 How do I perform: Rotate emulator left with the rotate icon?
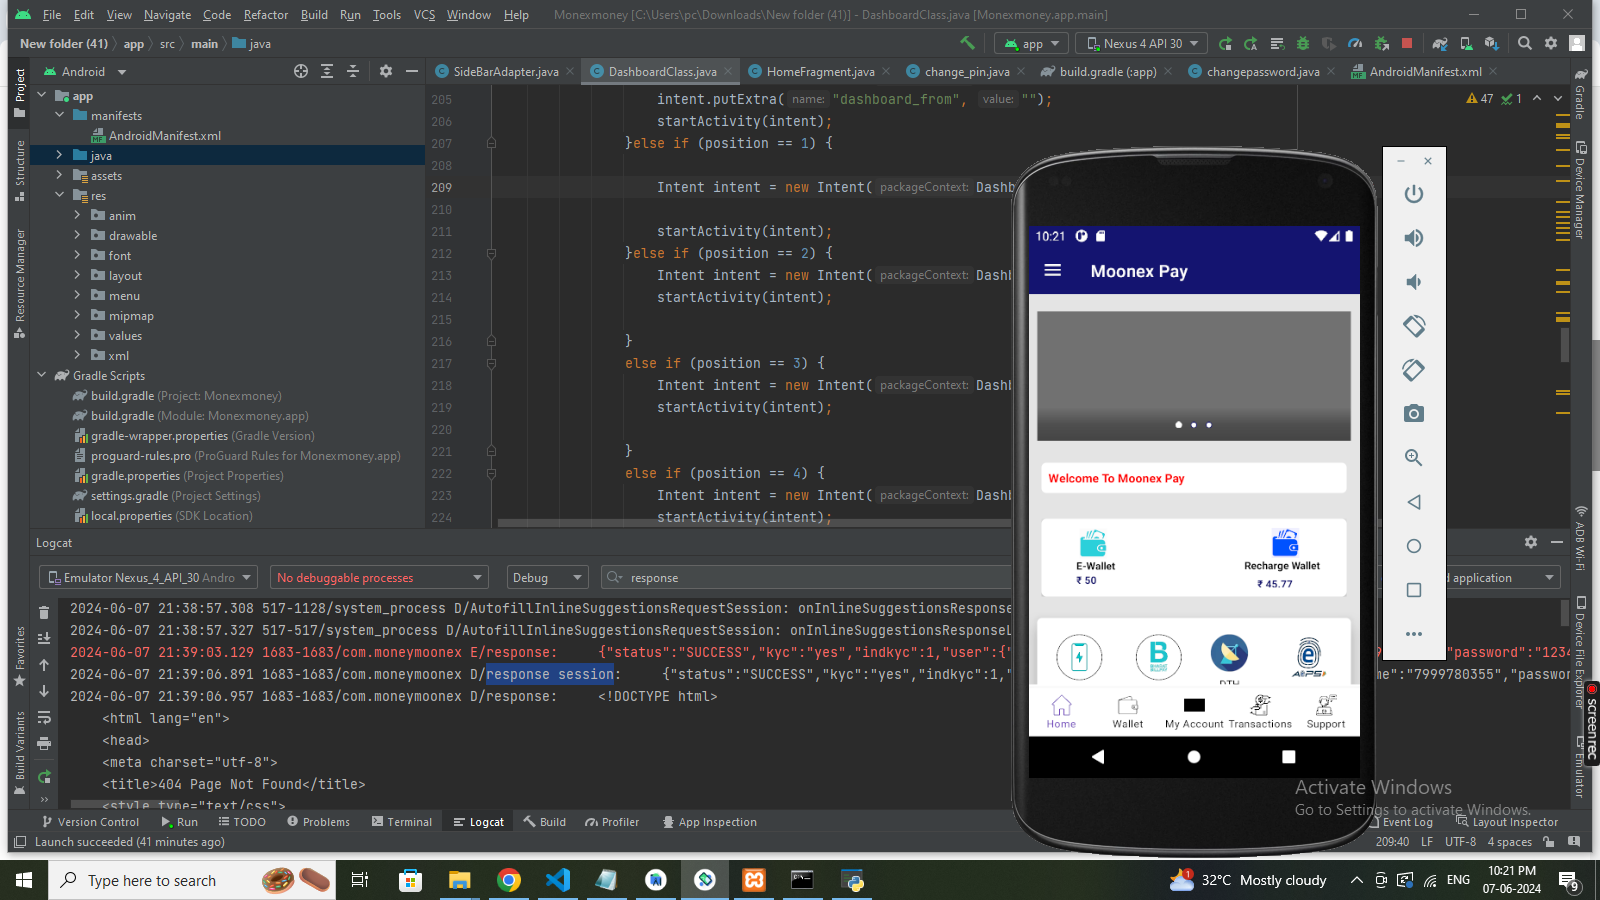click(x=1413, y=326)
